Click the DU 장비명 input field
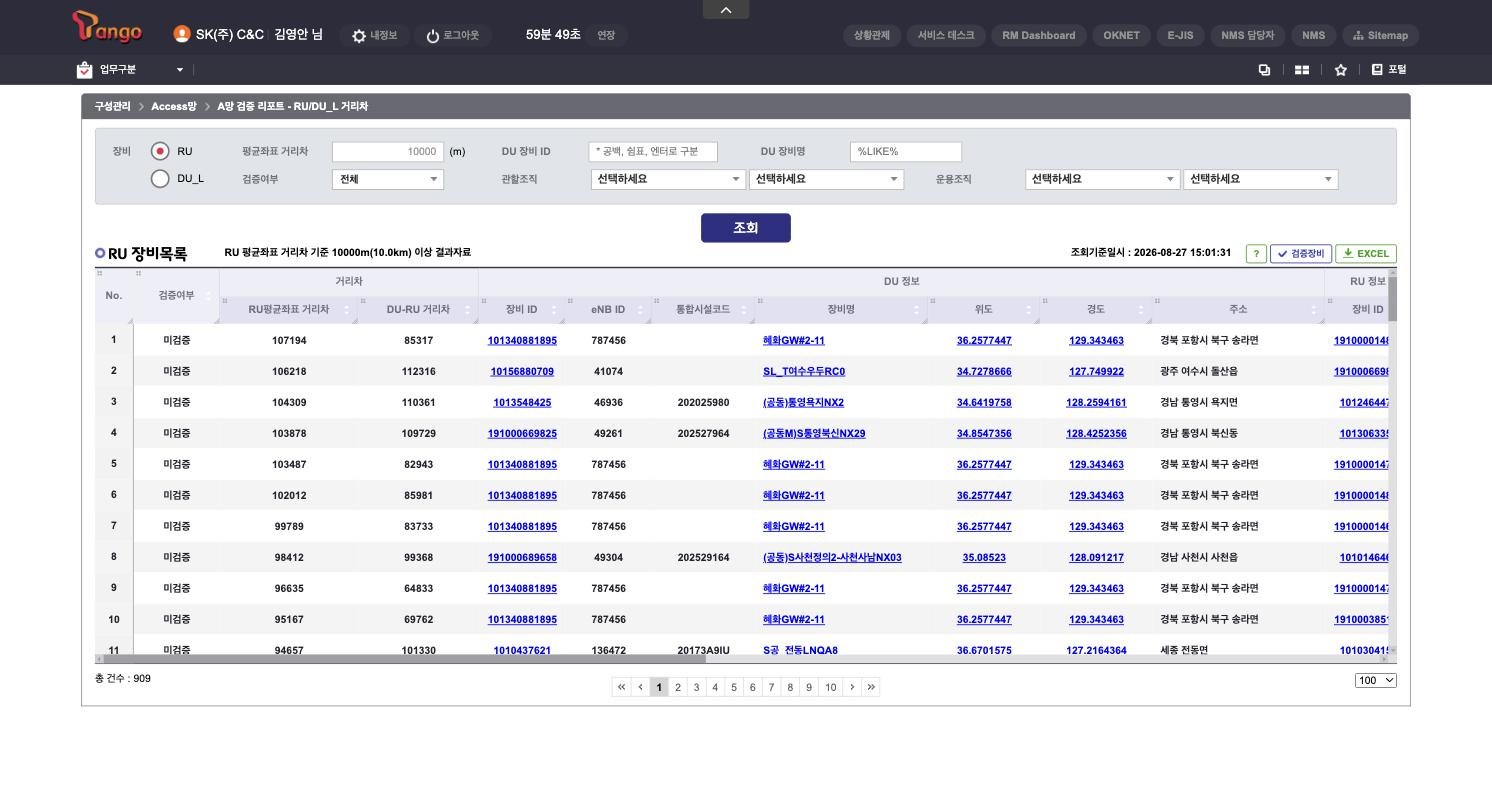The height and width of the screenshot is (812, 1492). click(906, 152)
